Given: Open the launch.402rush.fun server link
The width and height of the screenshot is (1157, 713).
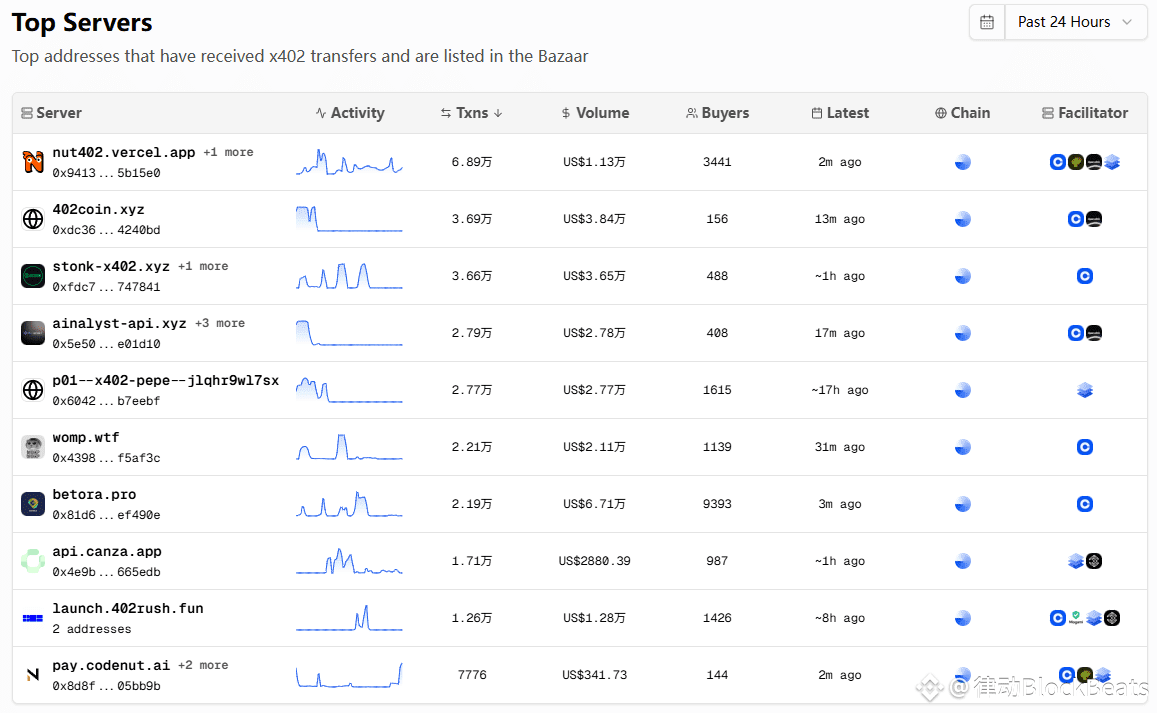Looking at the screenshot, I should pos(128,609).
